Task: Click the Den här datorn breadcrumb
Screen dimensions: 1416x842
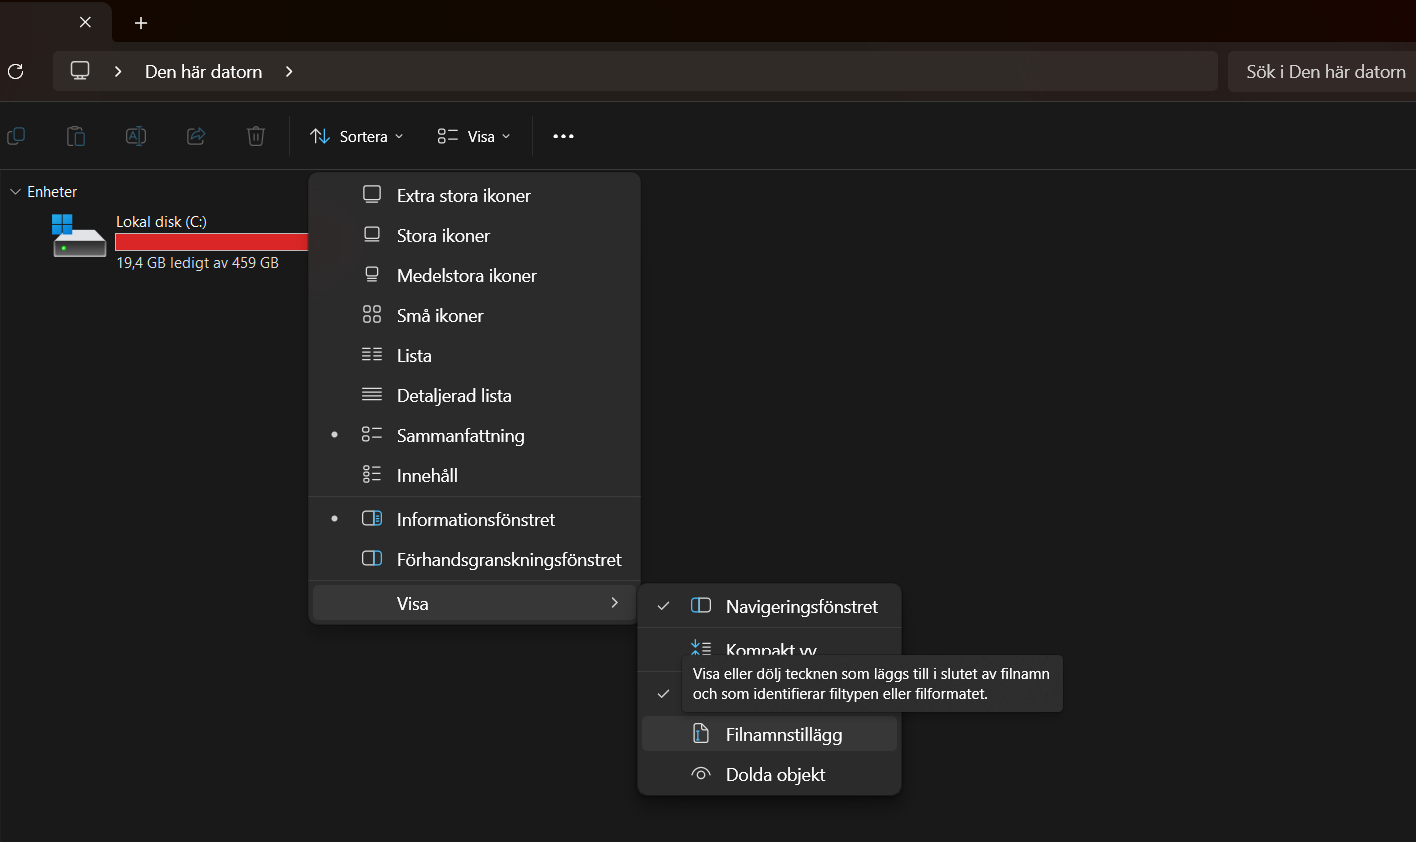Action: tap(203, 71)
